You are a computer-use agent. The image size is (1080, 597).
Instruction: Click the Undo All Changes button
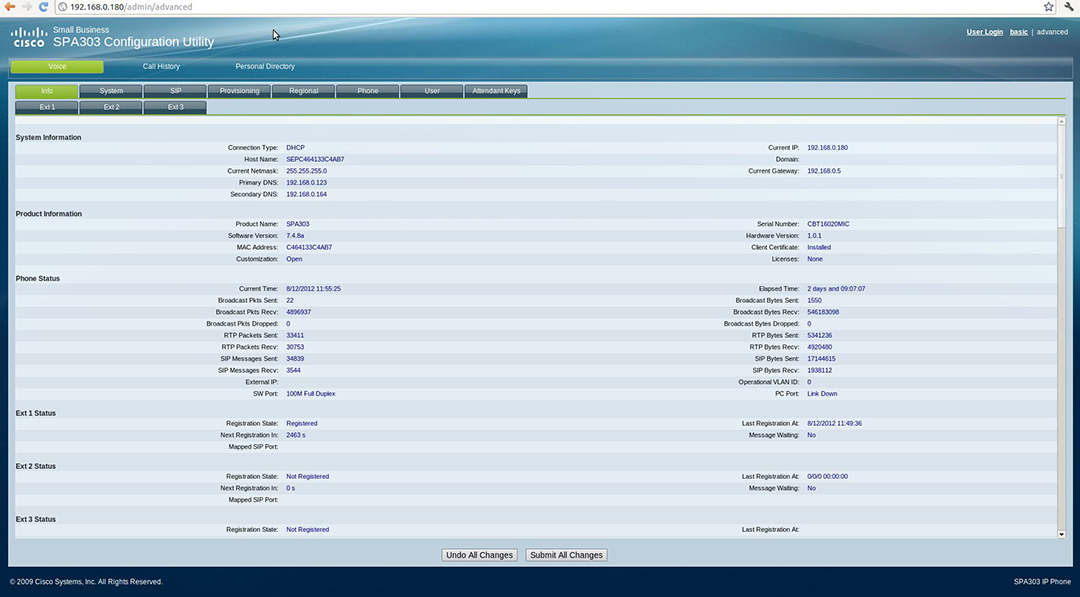point(479,555)
